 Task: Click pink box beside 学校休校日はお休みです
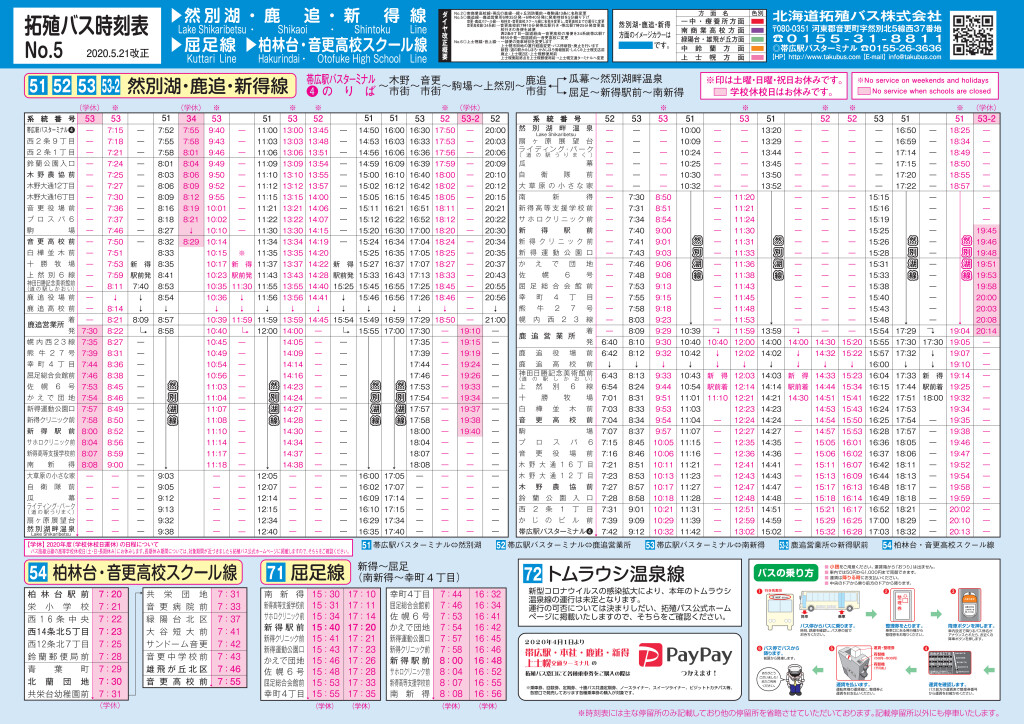point(721,92)
